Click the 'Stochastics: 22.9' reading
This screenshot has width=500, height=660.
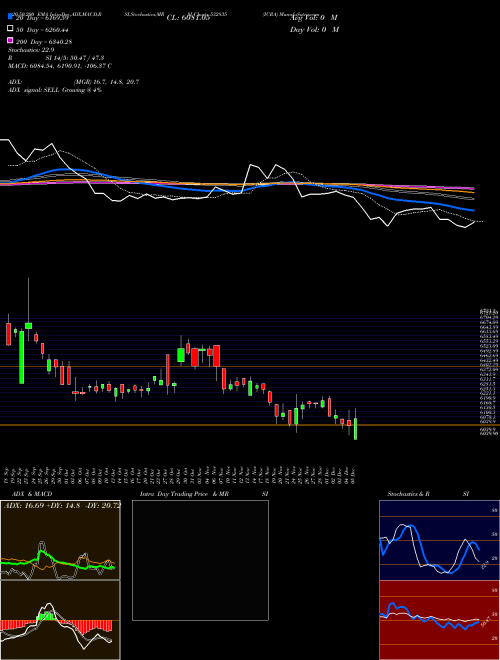(x=31, y=50)
